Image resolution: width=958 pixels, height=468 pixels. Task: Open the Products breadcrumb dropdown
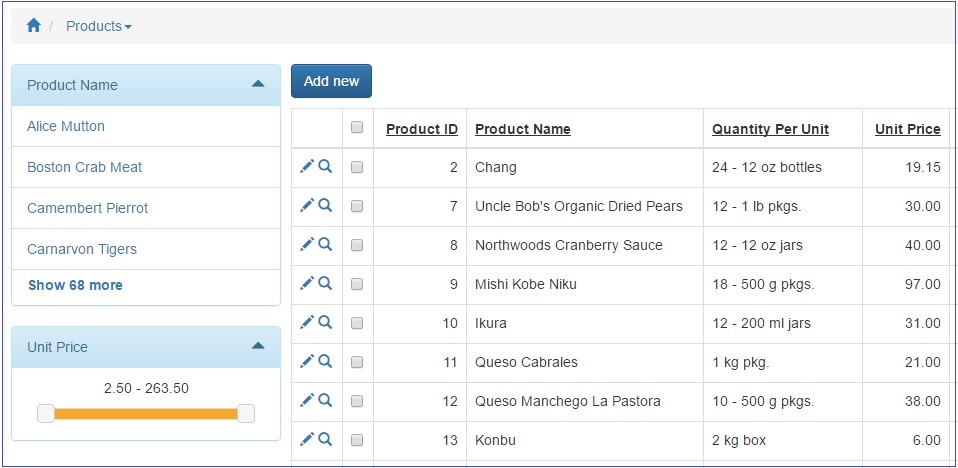click(x=98, y=26)
